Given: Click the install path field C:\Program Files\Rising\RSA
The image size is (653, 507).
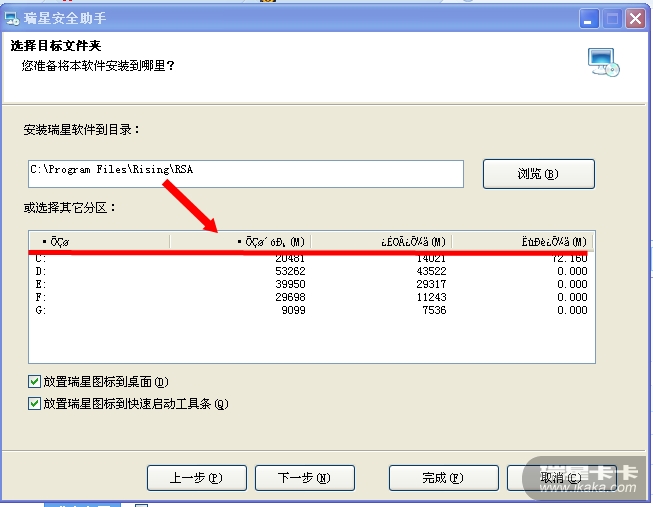Looking at the screenshot, I should pyautogui.click(x=246, y=174).
